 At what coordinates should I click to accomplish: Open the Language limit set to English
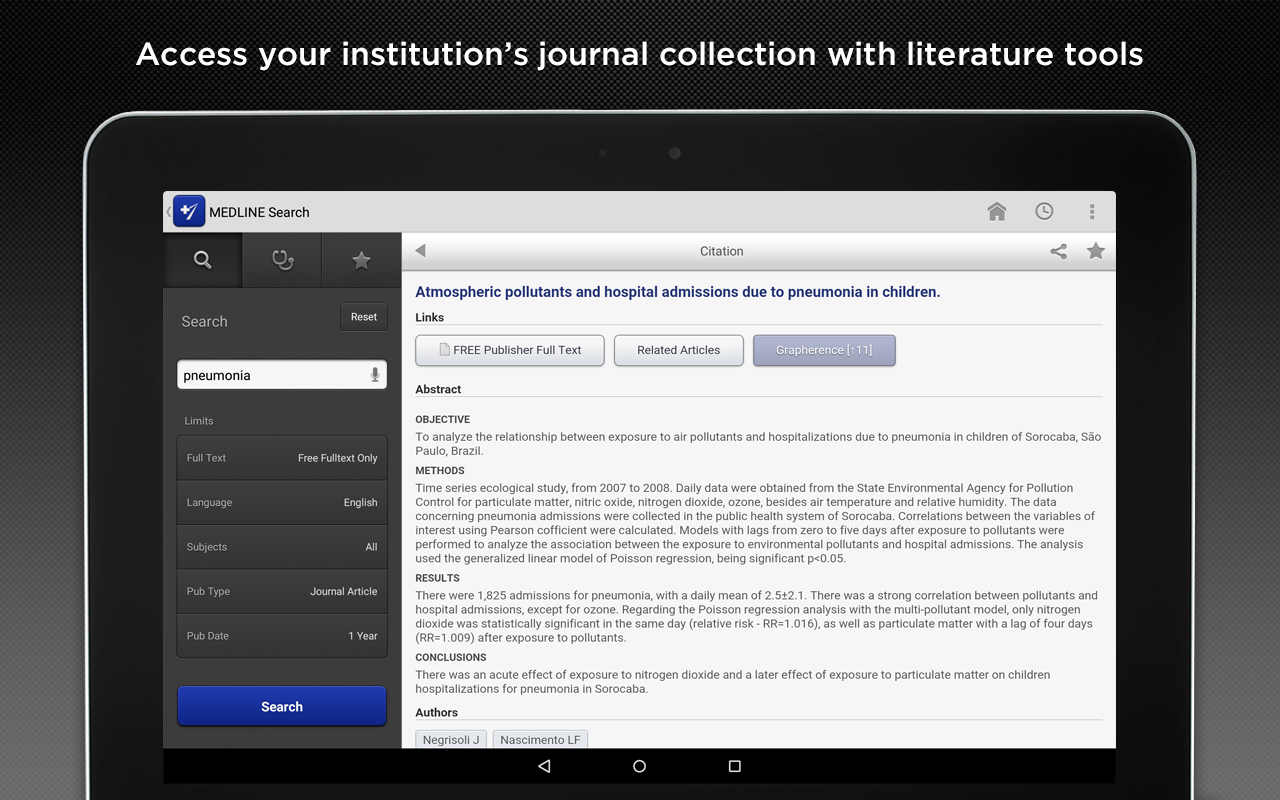[281, 502]
